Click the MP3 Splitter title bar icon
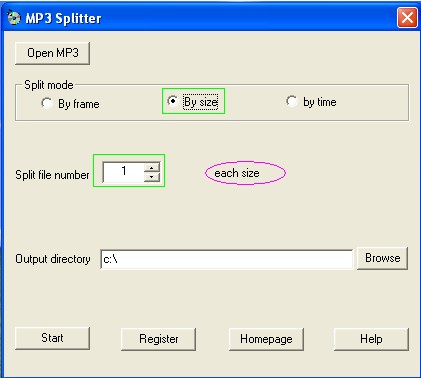Screen dimensions: 421x378 pos(13,18)
